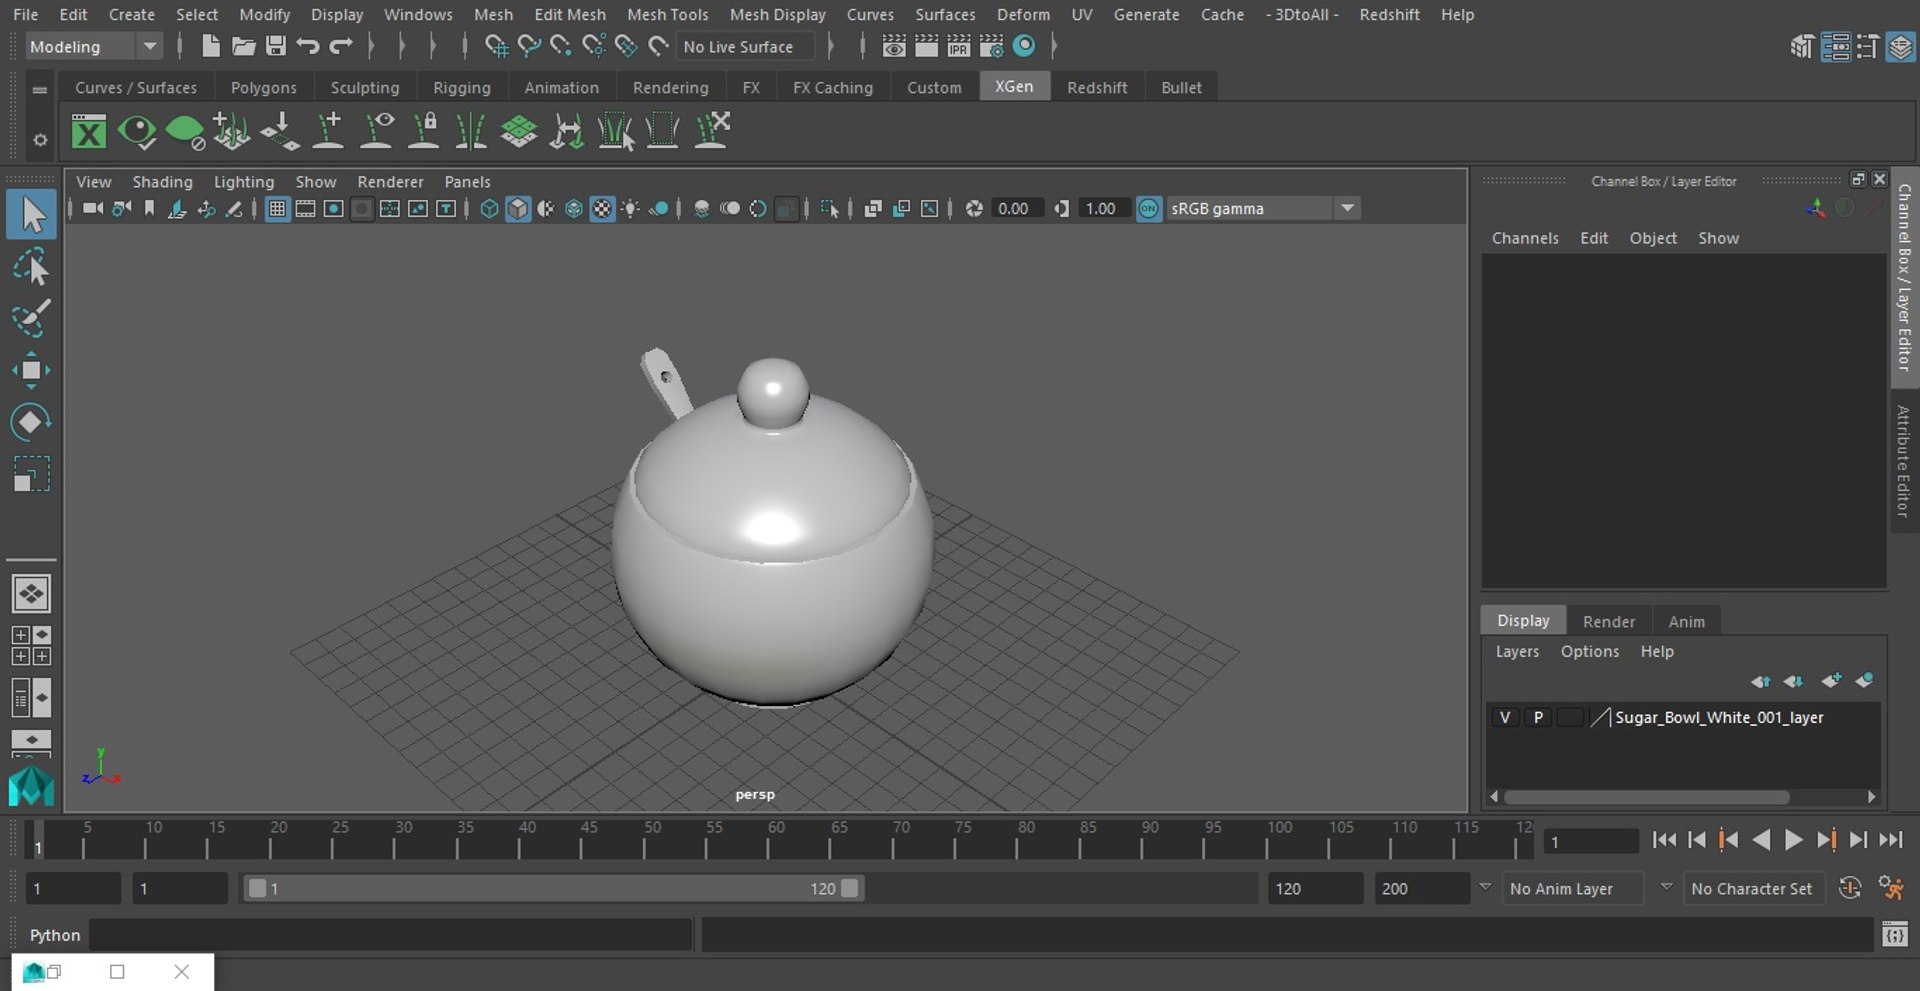Activate the Move tool

[x=31, y=370]
